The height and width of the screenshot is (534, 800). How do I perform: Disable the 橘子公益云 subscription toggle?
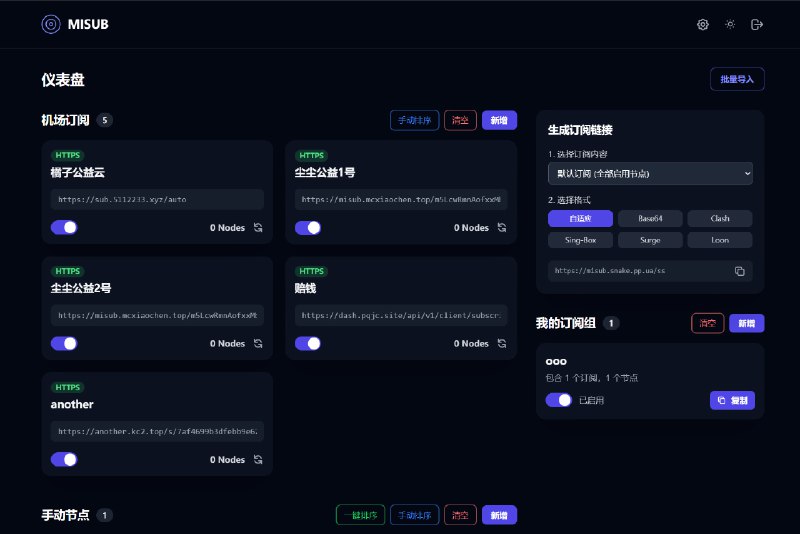pyautogui.click(x=64, y=228)
